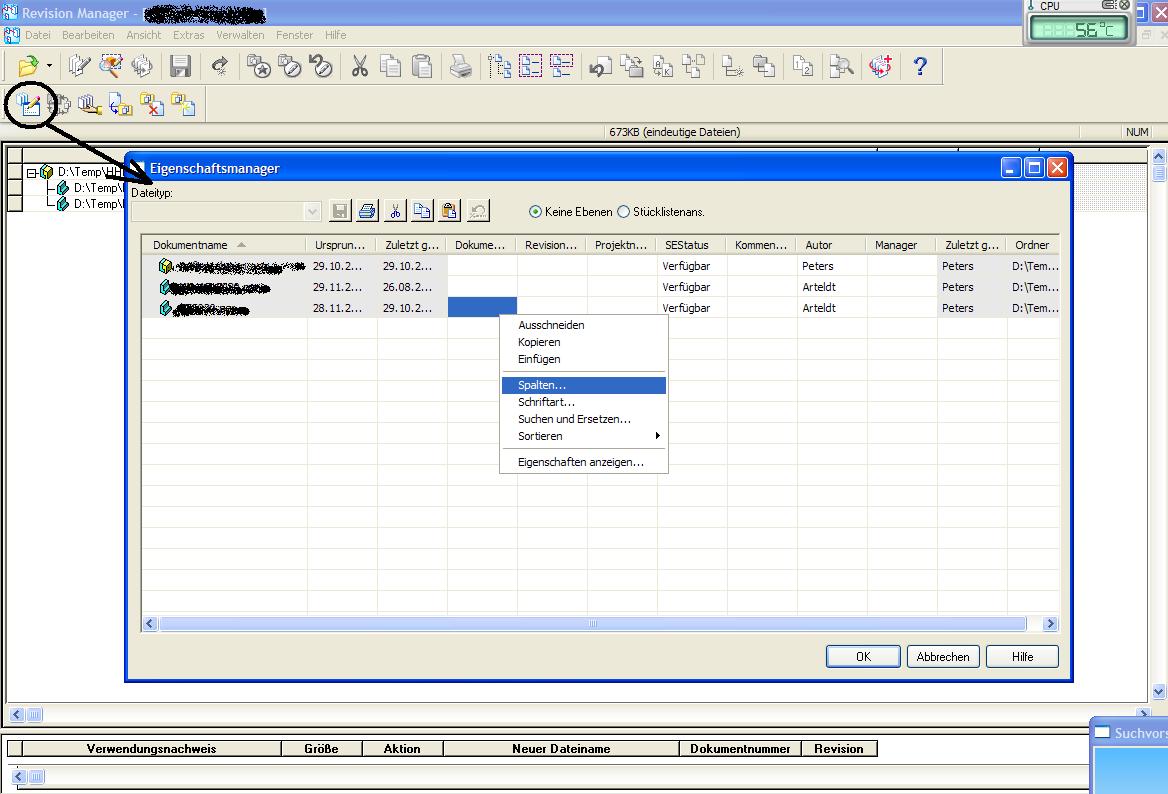
Task: Click the left arrow of the dialog's horizontal scrollbar
Action: (150, 623)
